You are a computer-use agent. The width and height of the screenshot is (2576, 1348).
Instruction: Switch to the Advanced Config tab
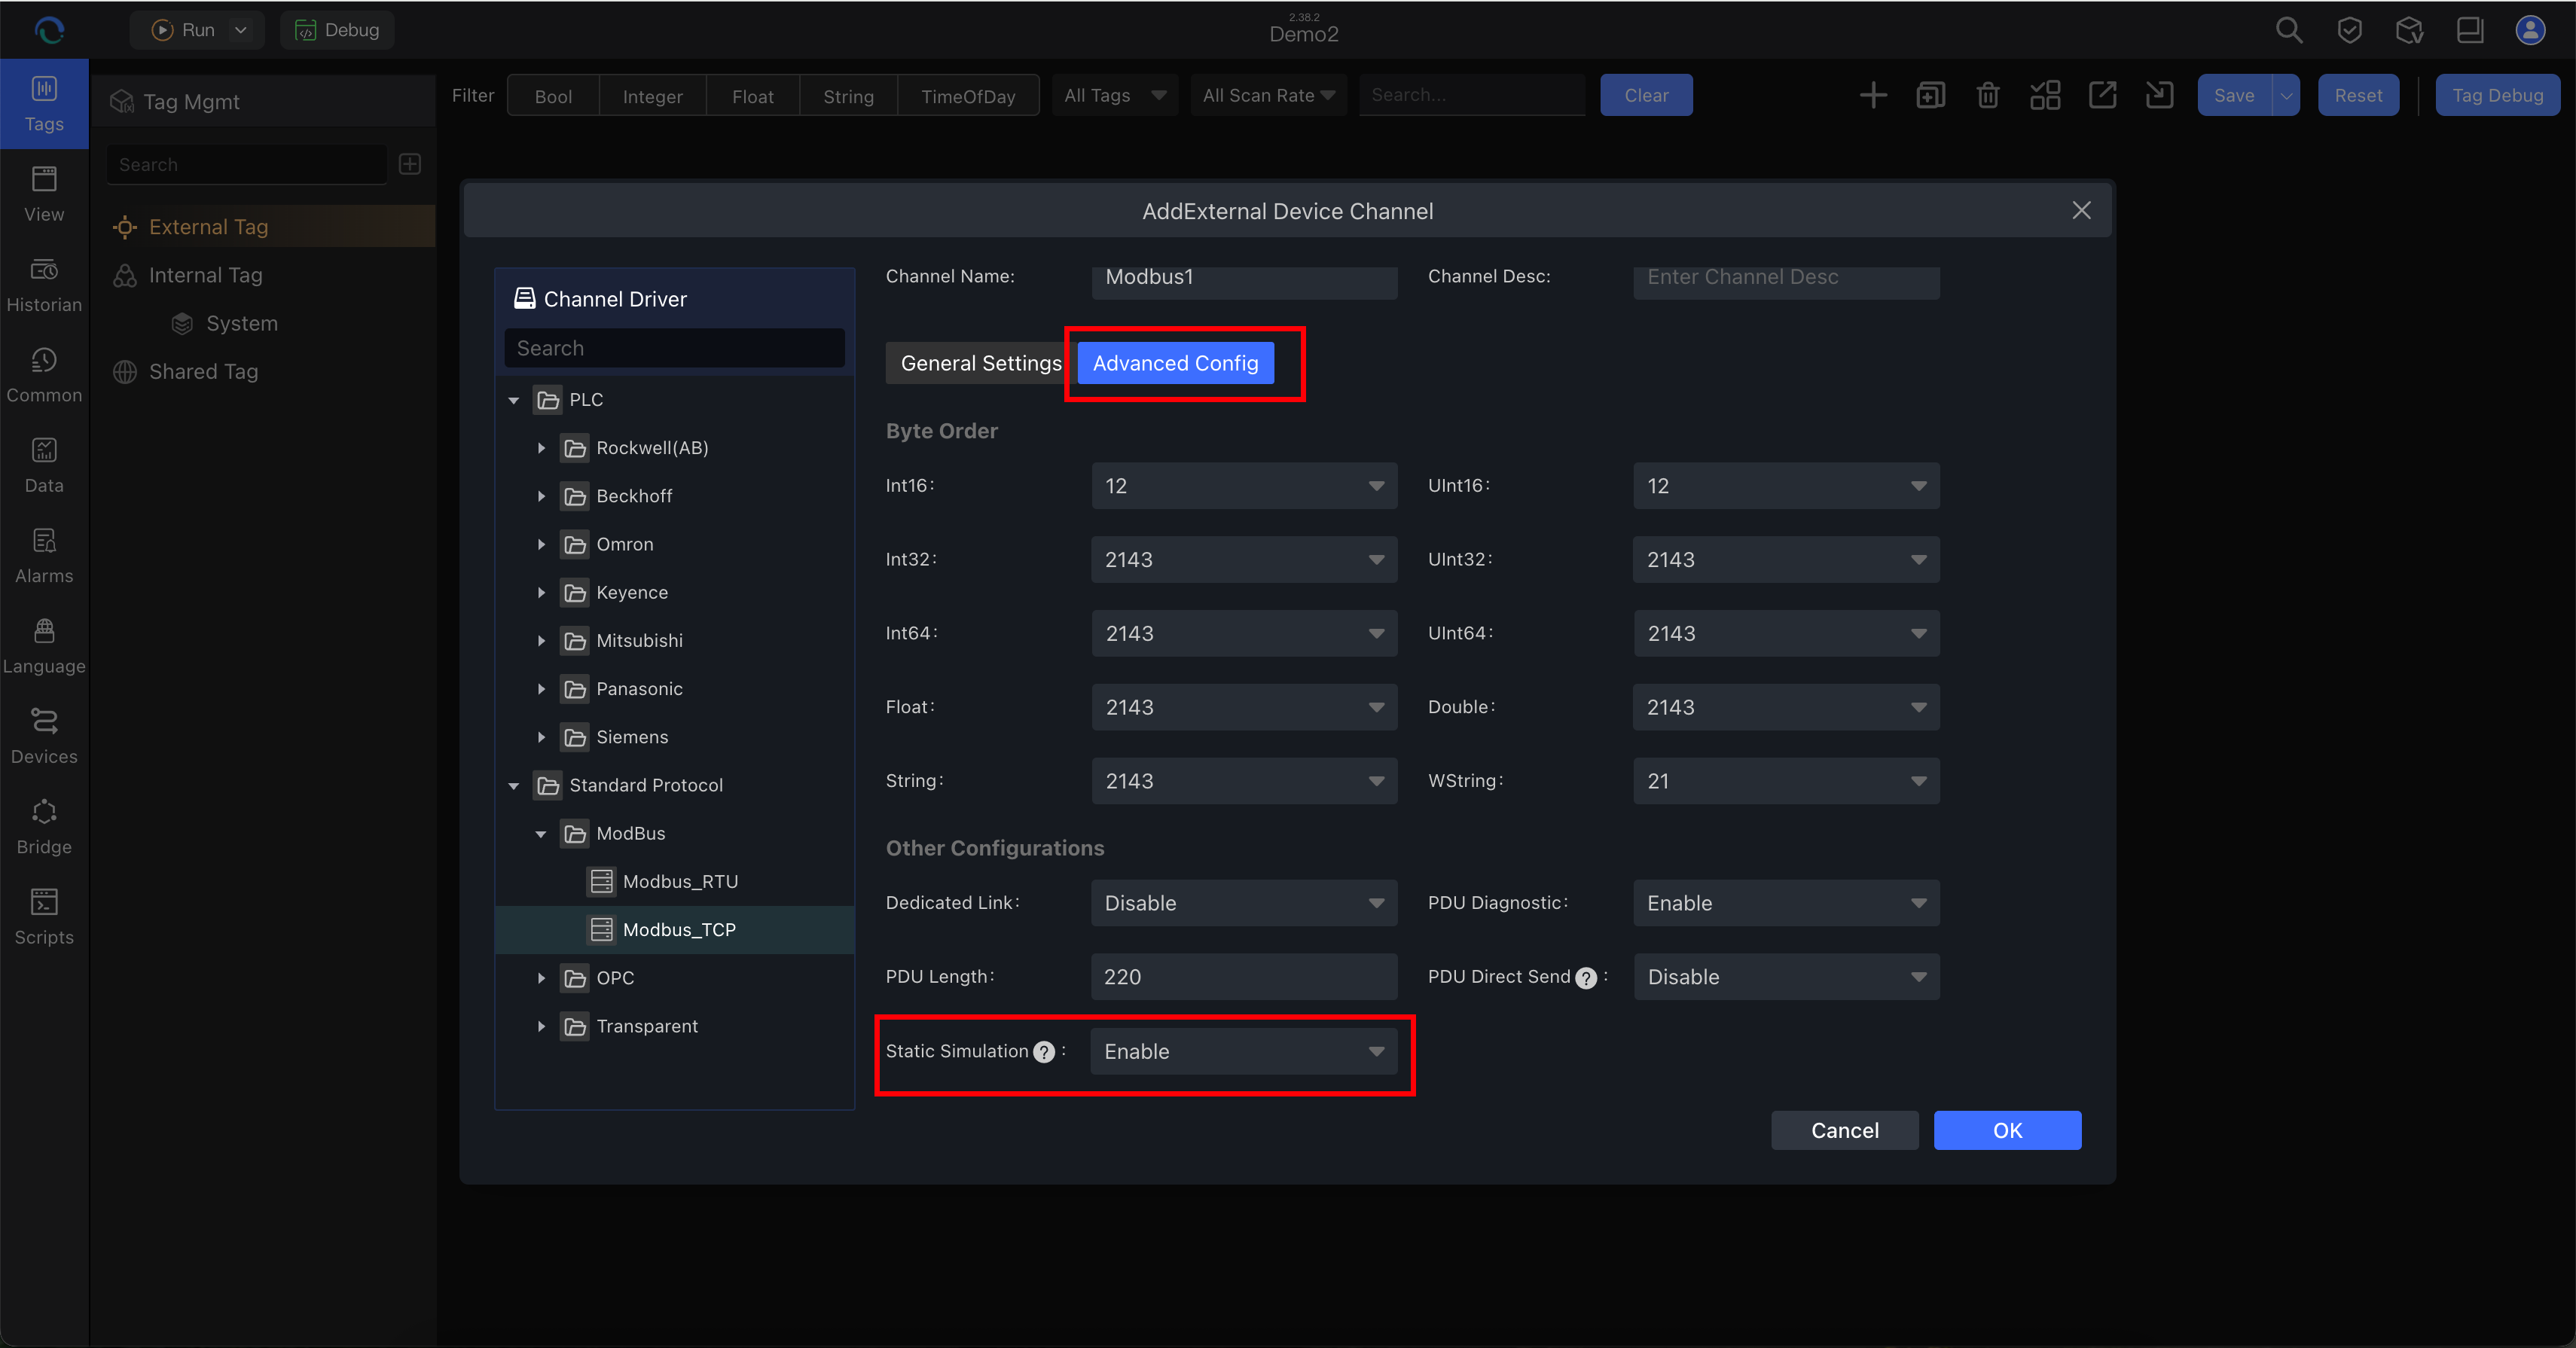[x=1175, y=363]
